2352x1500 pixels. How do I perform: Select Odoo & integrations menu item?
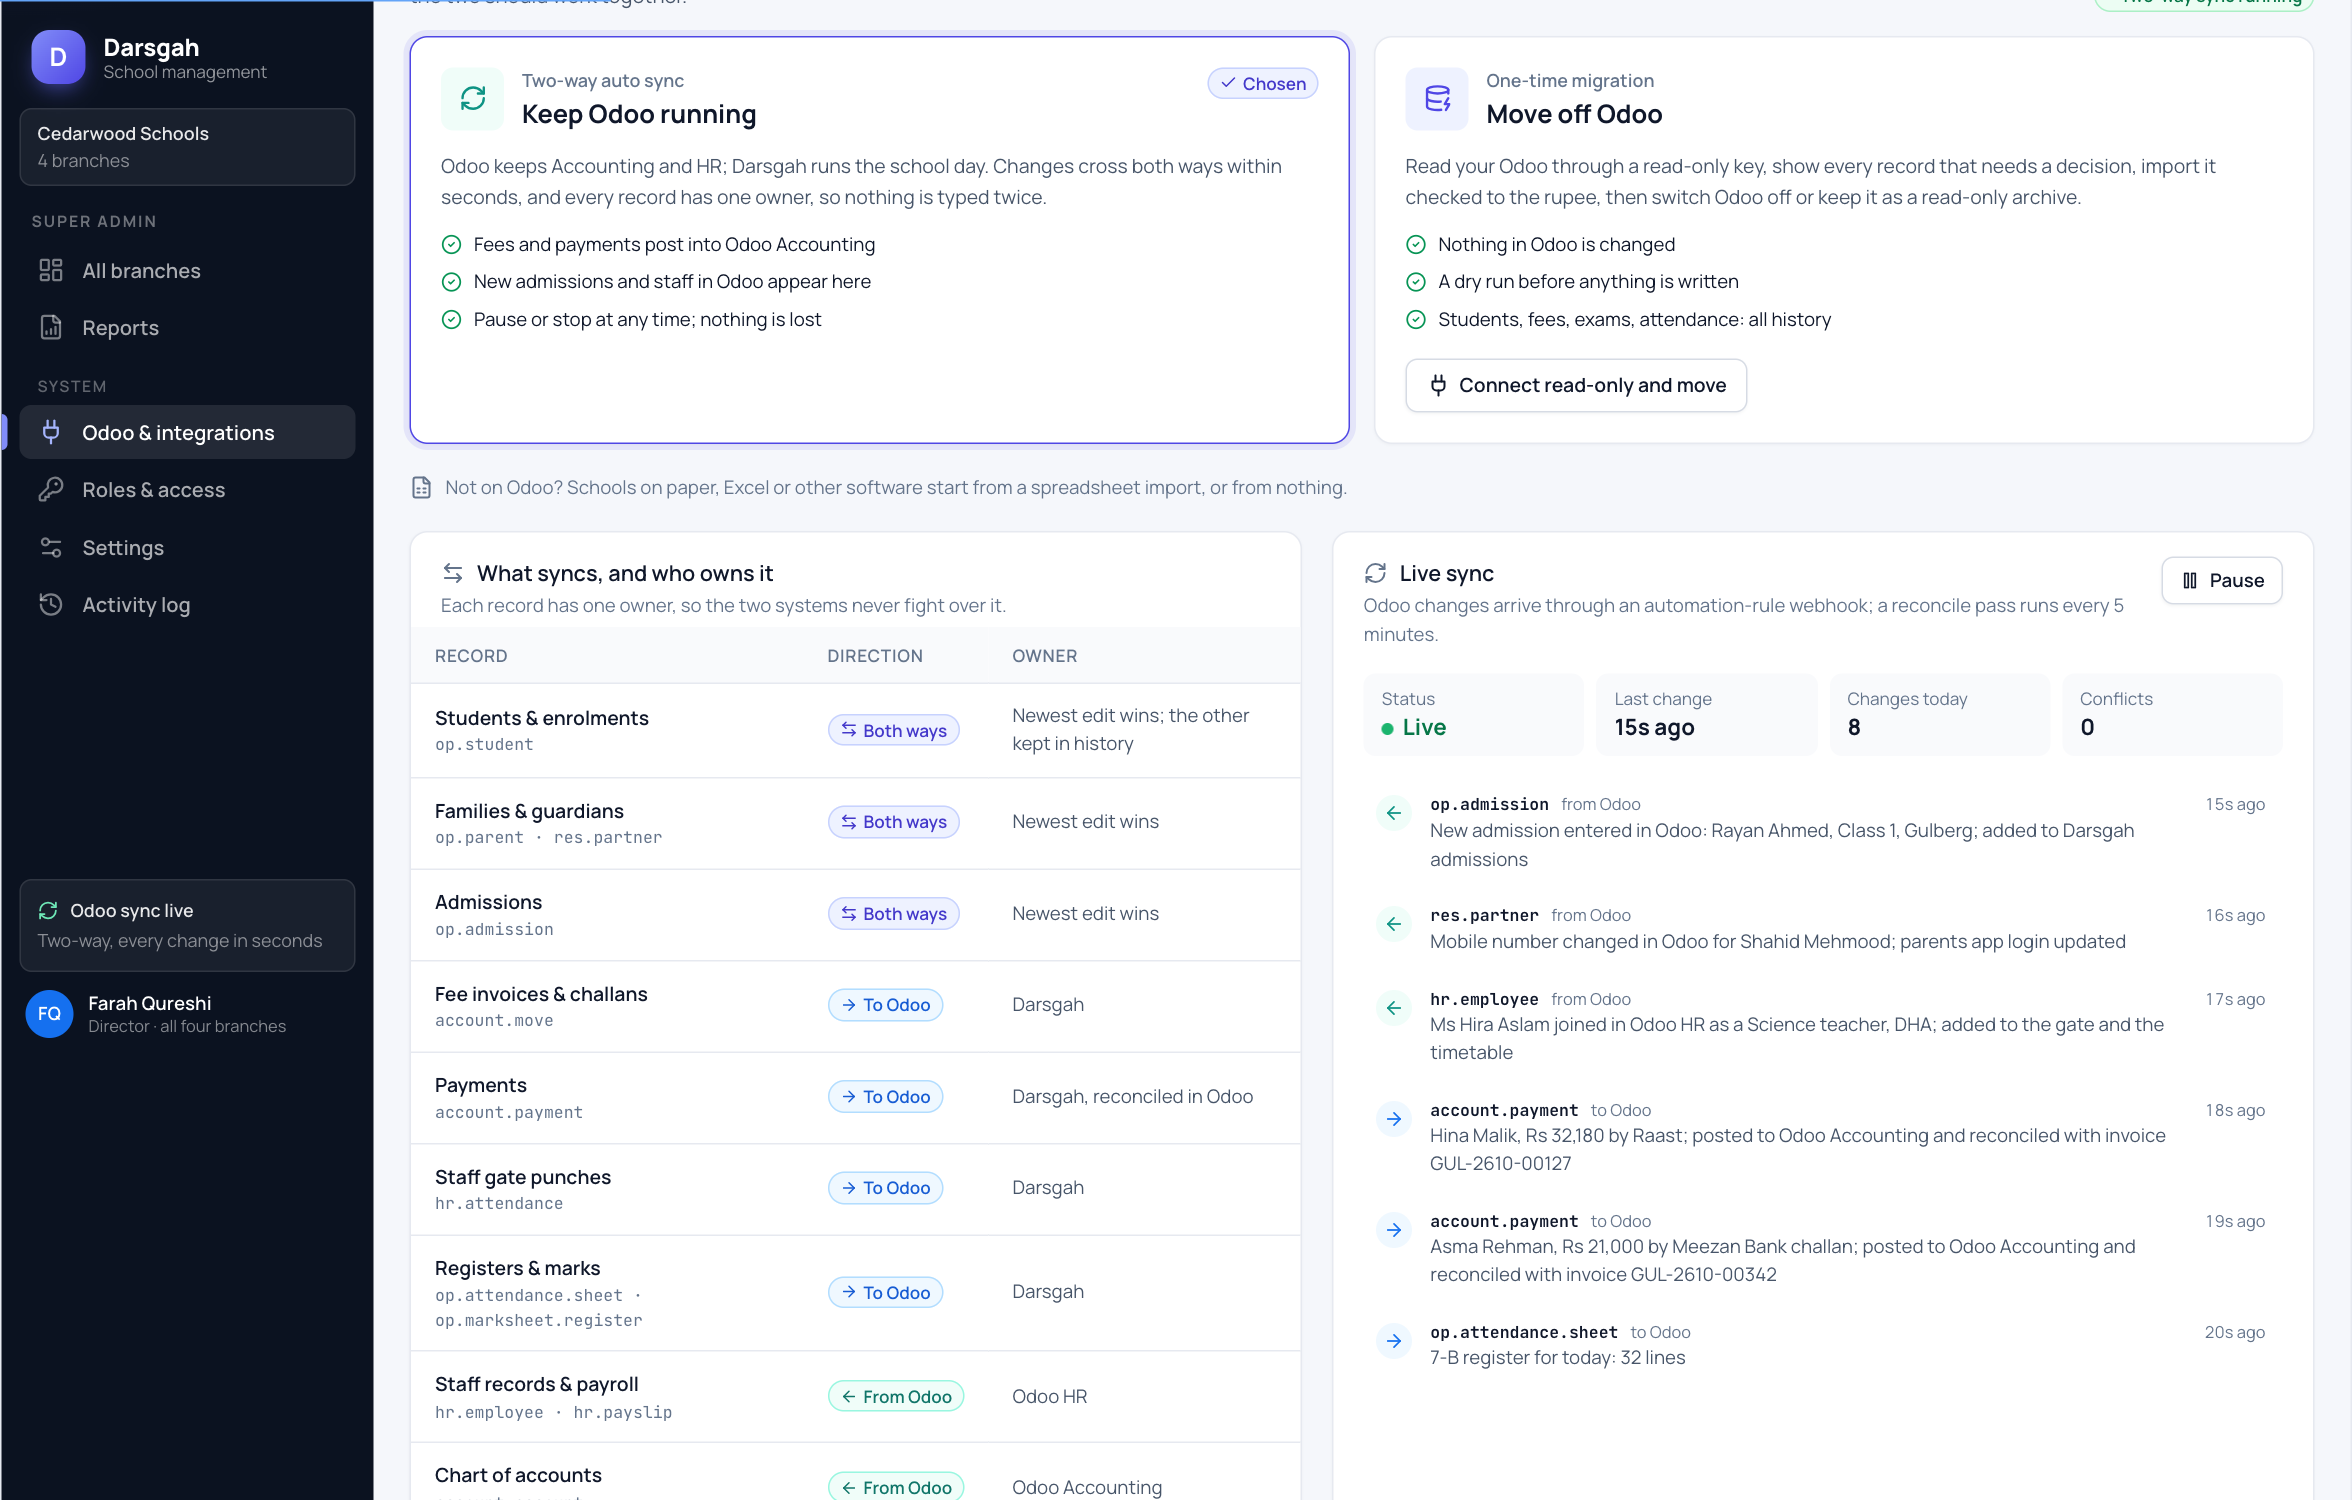187,432
